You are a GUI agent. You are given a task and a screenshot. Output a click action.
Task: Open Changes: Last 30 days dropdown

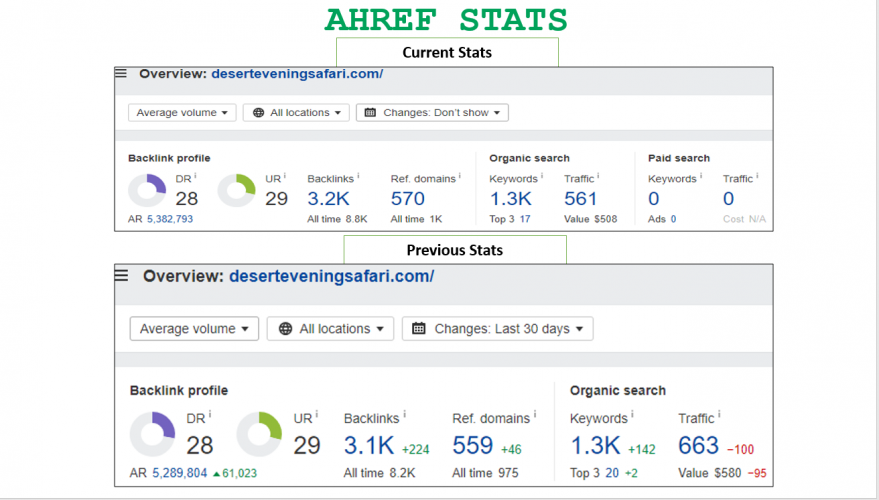point(497,328)
